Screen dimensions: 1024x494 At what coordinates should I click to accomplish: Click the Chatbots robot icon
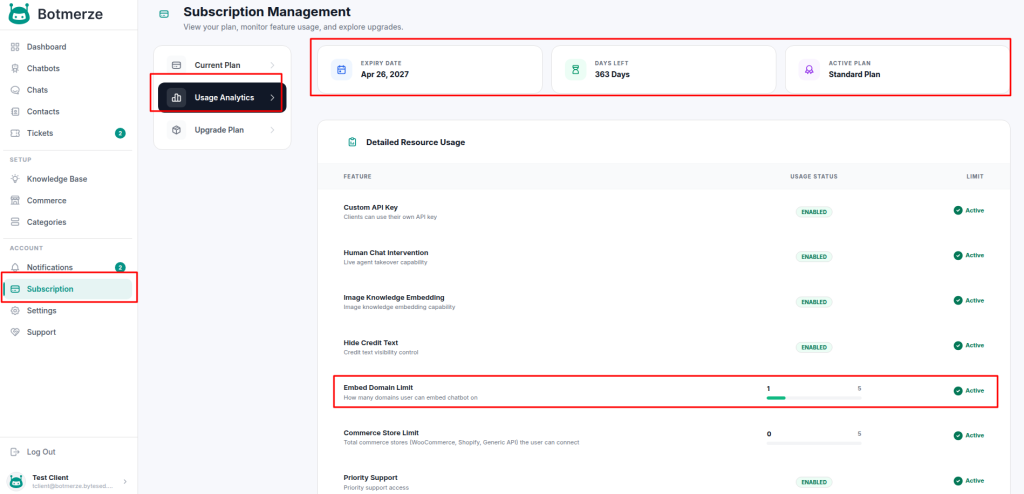[x=15, y=69]
